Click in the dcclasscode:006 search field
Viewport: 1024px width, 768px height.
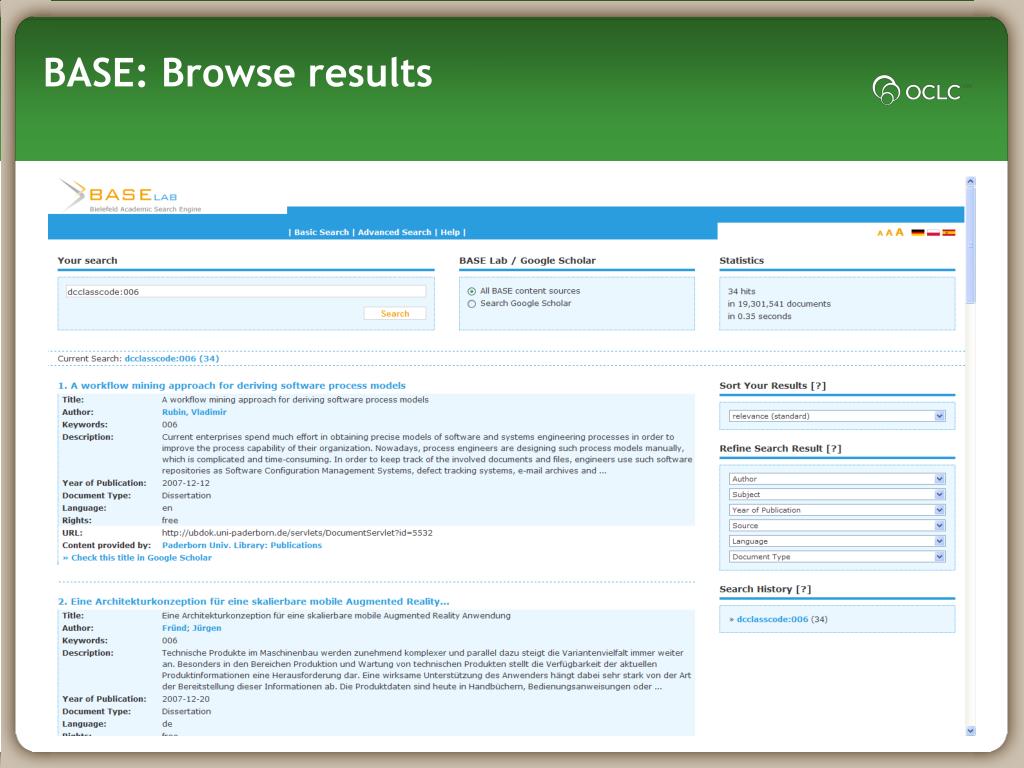click(x=246, y=292)
